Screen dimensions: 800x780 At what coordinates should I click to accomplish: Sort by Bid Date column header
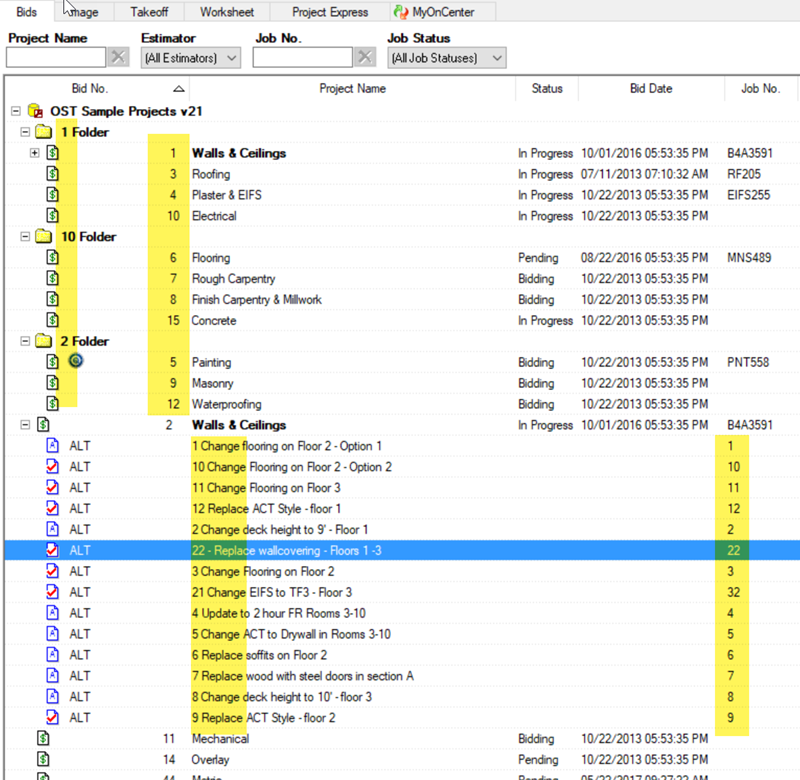[x=651, y=89]
